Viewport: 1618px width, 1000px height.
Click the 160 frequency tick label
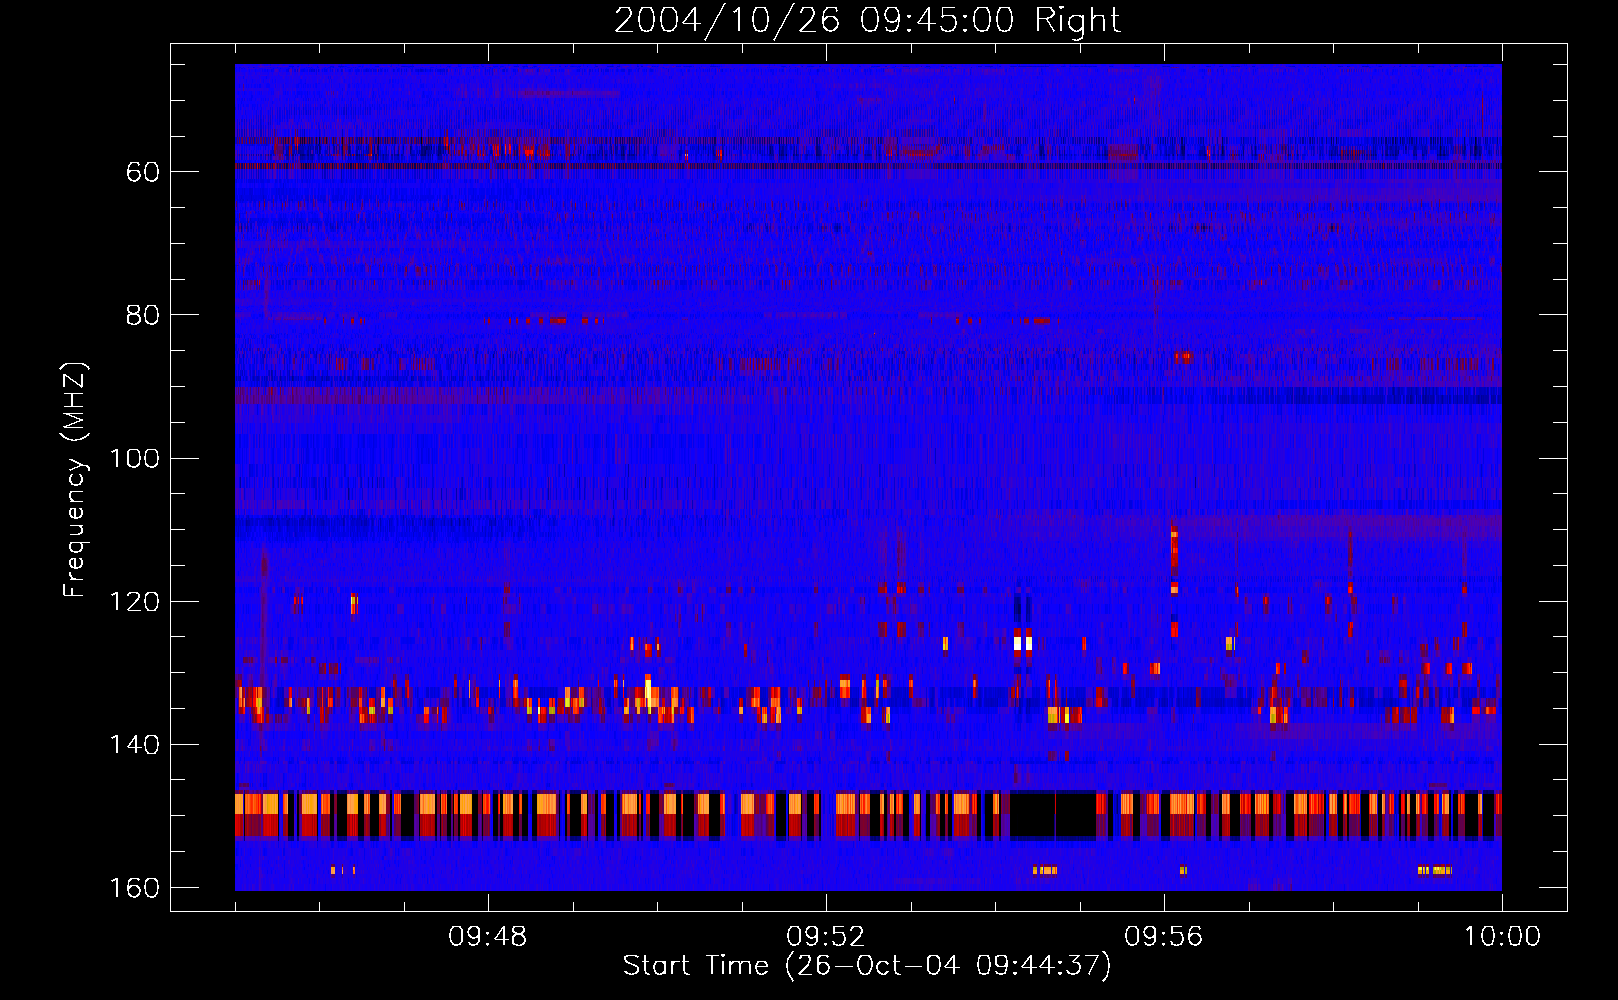(134, 888)
